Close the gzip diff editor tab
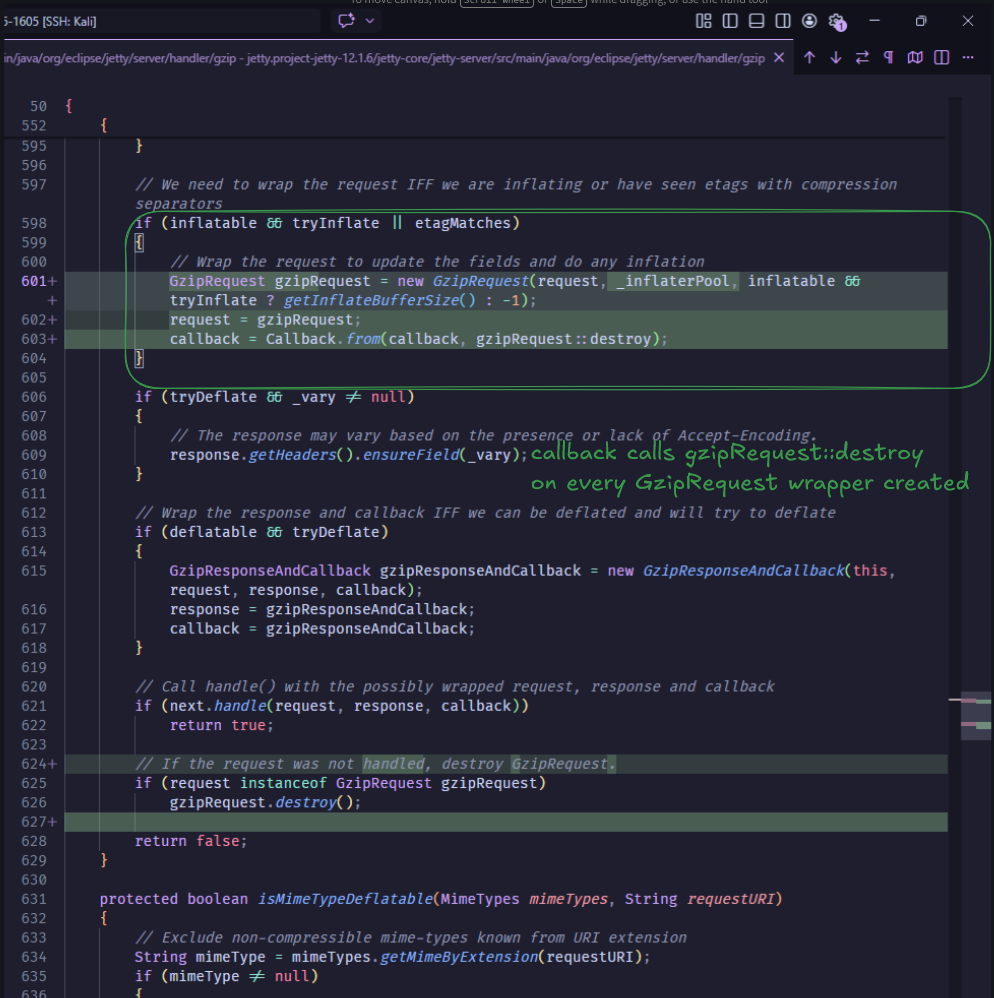994x998 pixels. point(781,58)
